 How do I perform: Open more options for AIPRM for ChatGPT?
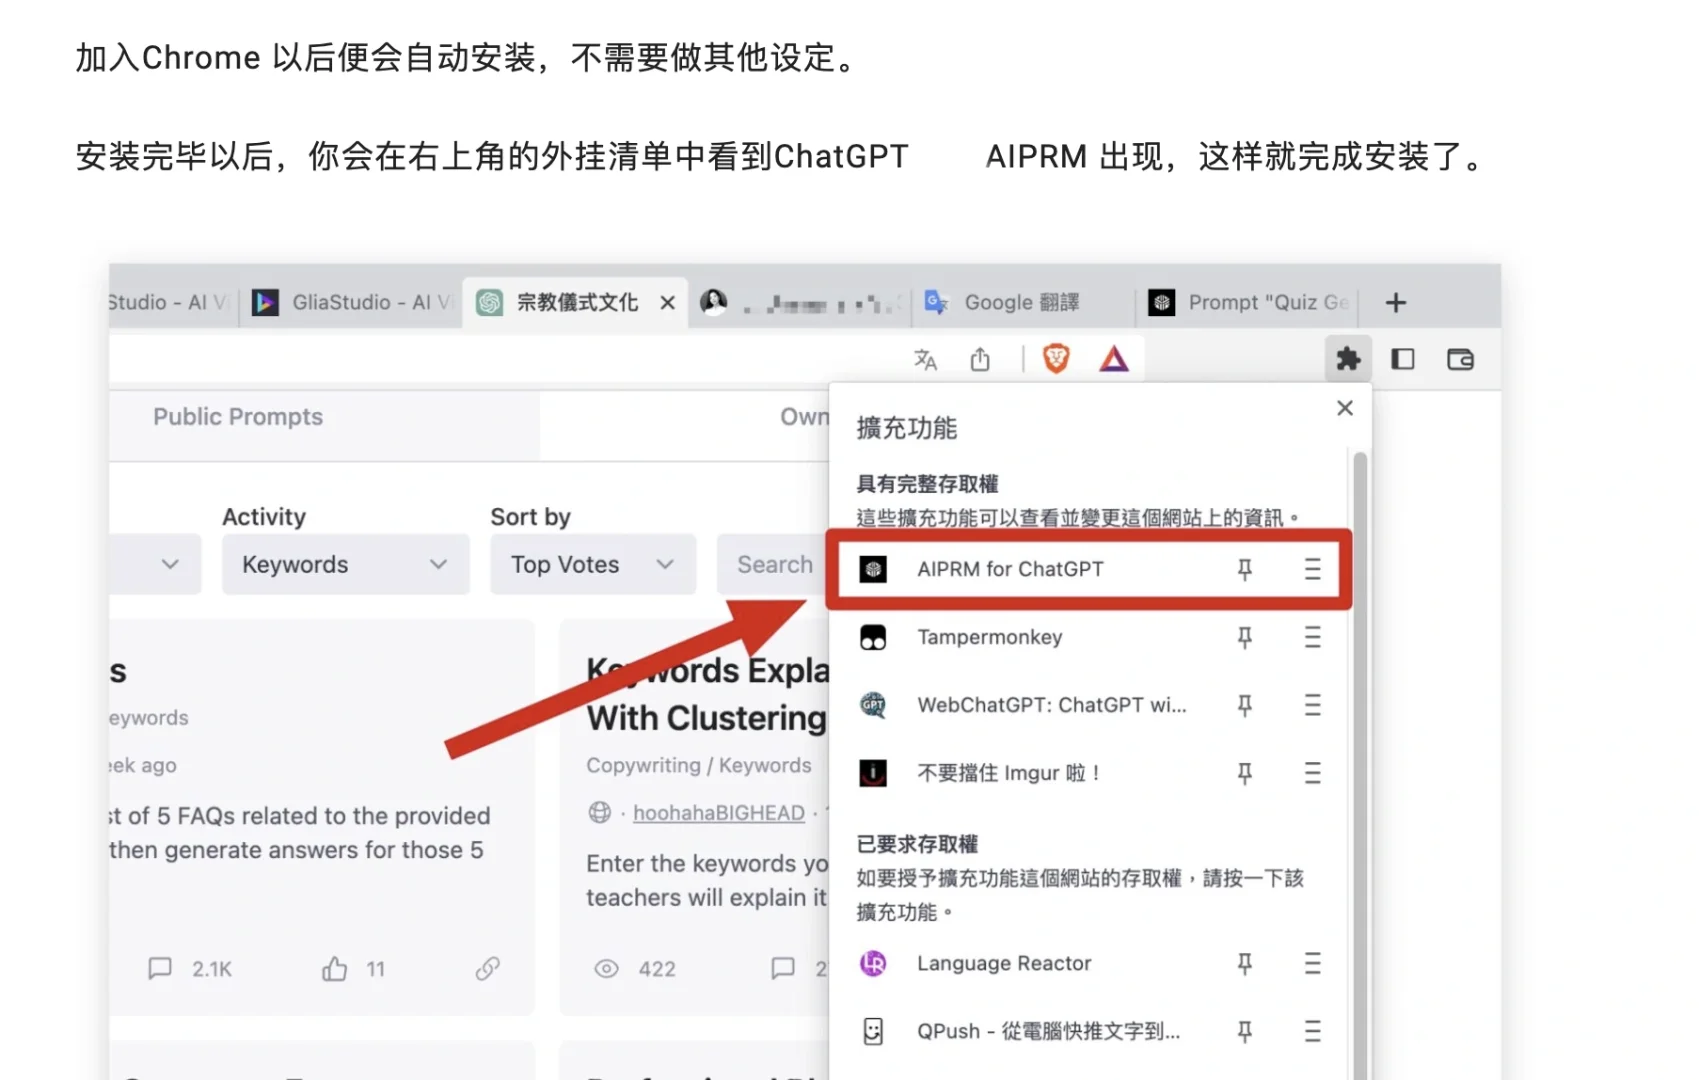coord(1313,569)
